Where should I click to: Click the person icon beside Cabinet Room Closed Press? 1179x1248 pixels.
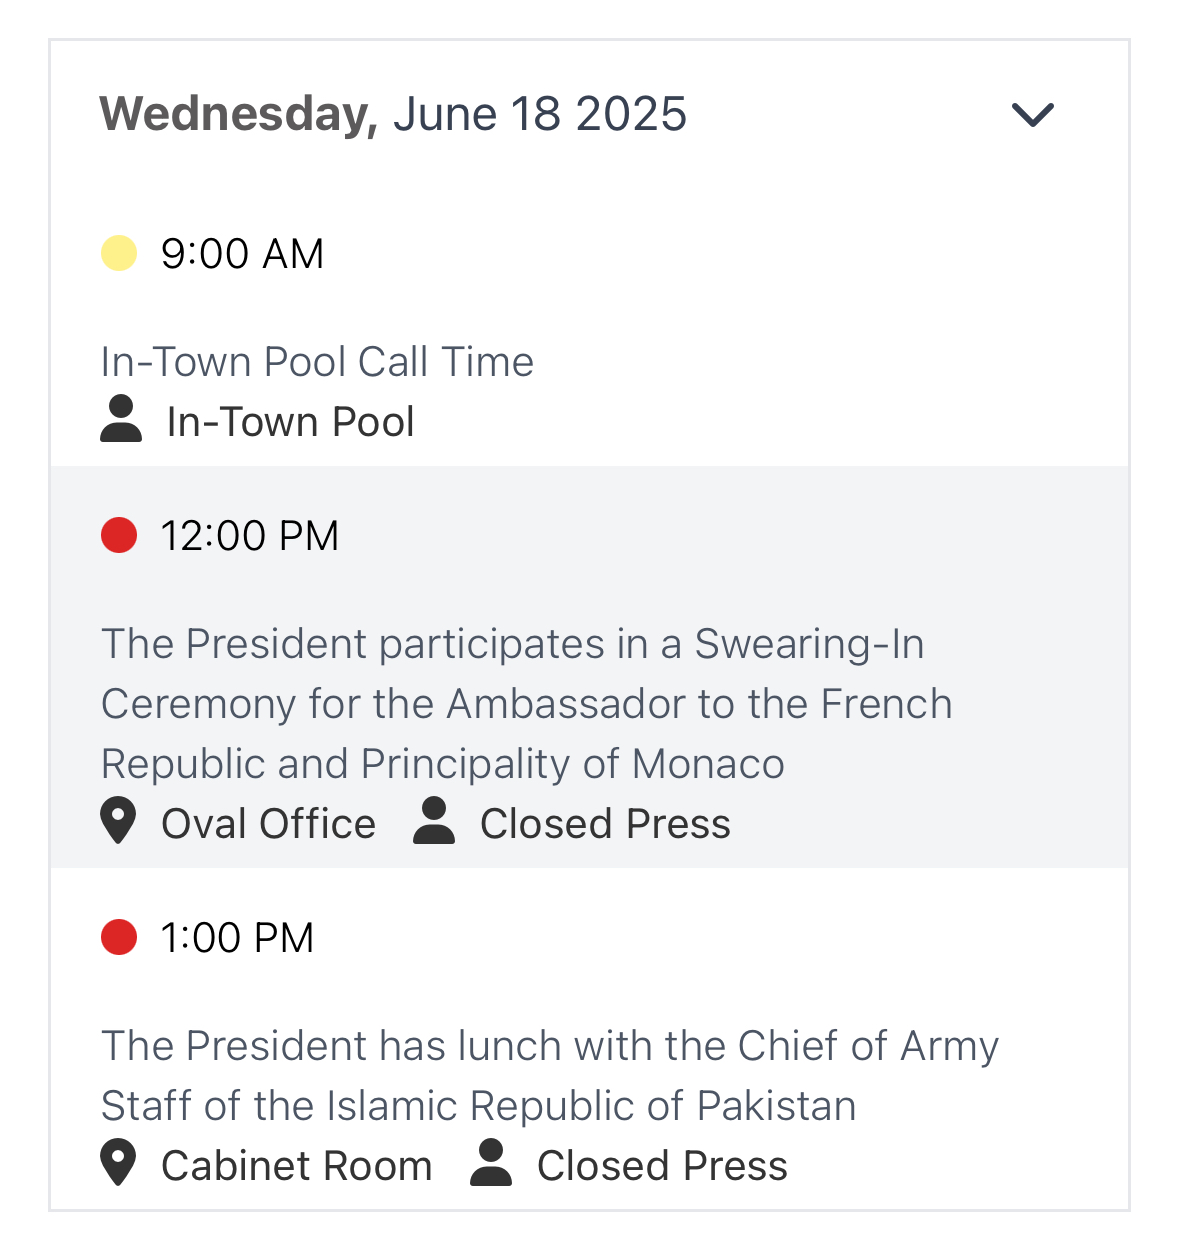491,1163
